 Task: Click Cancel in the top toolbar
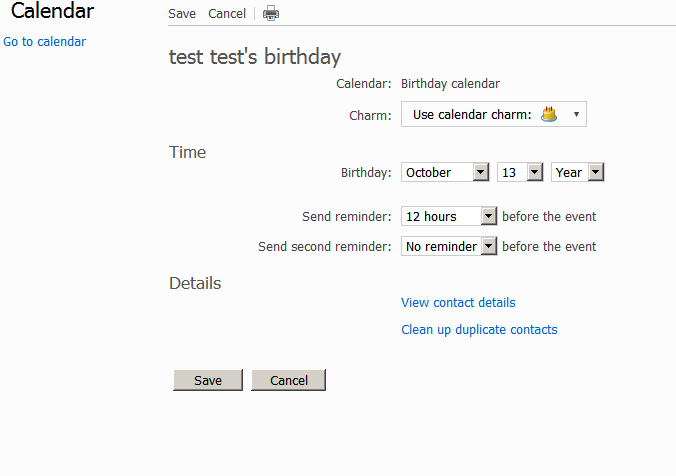click(227, 14)
